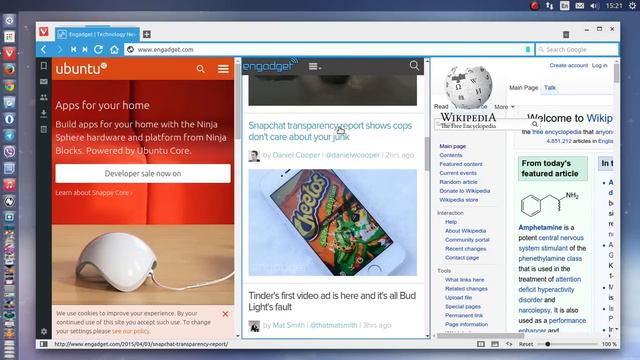Toggle images icon in status bar
This screenshot has width=640, height=360.
tap(495, 344)
